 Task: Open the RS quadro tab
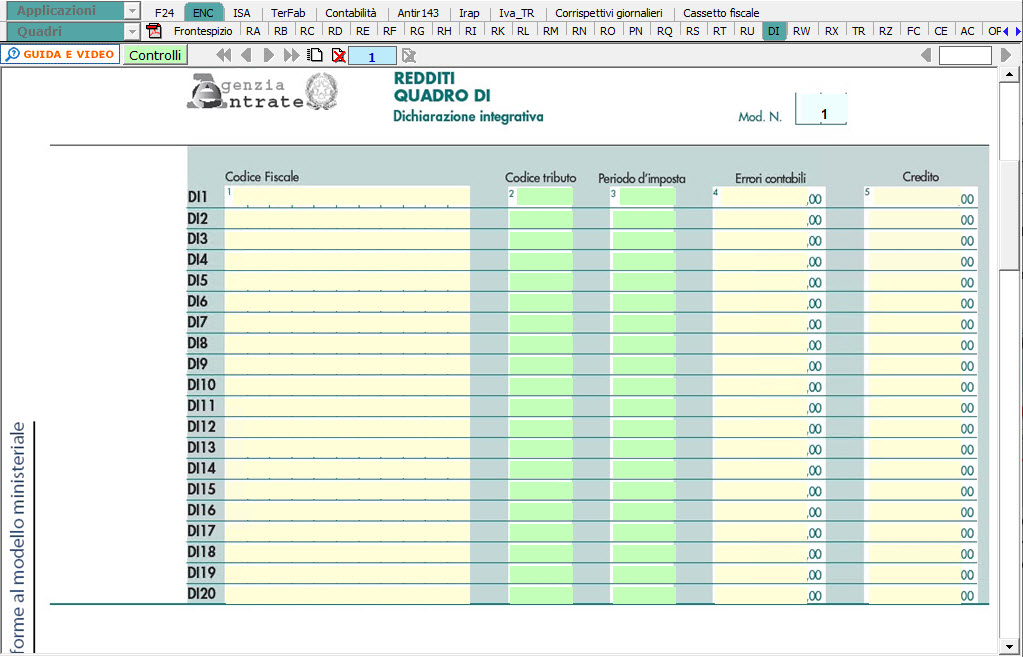(693, 31)
